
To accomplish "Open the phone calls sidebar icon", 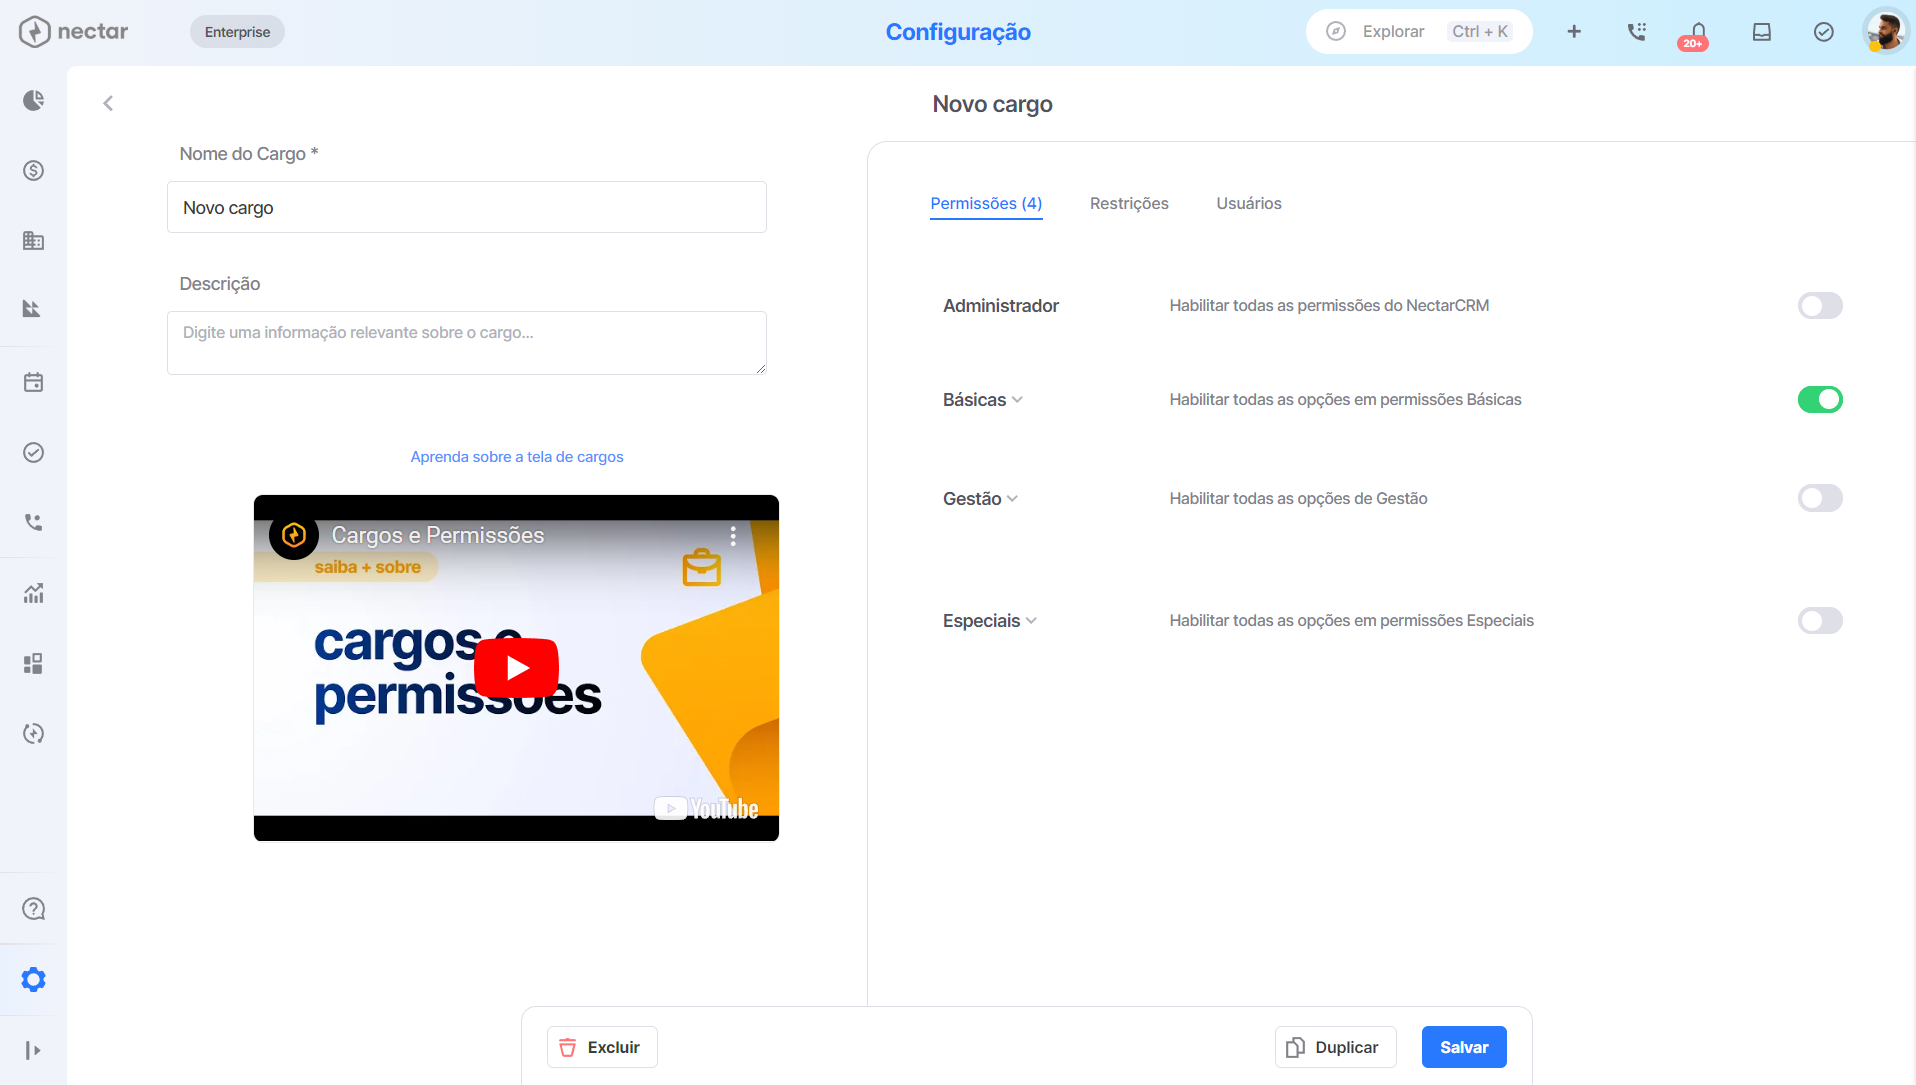I will click(x=33, y=522).
